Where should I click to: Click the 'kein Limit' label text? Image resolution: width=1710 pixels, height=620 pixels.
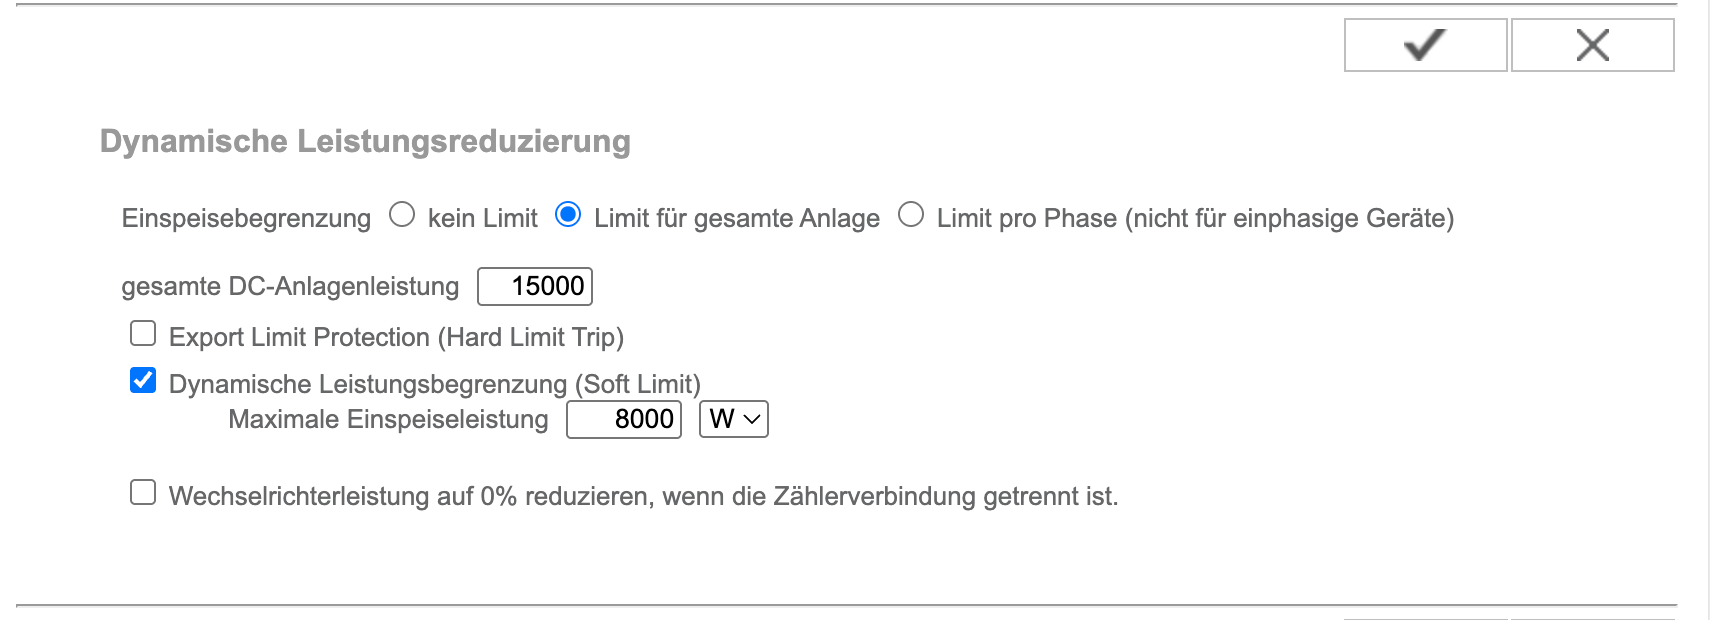[482, 218]
